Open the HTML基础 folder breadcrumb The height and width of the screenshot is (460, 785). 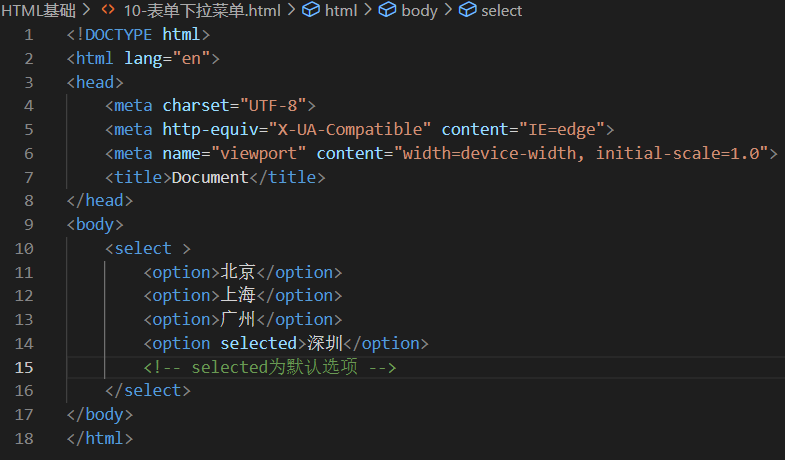38,11
